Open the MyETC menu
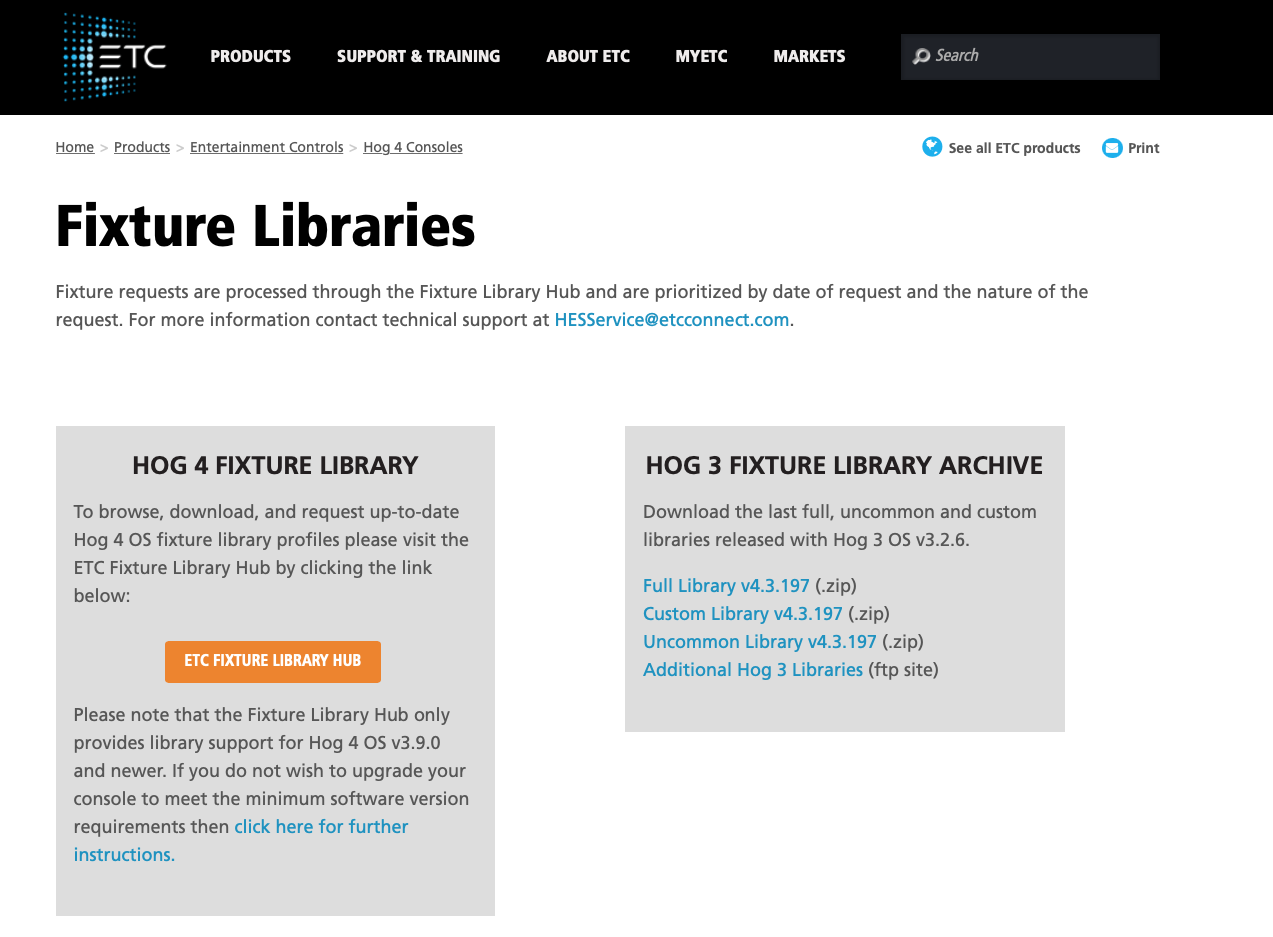Viewport: 1273px width, 937px height. click(701, 57)
